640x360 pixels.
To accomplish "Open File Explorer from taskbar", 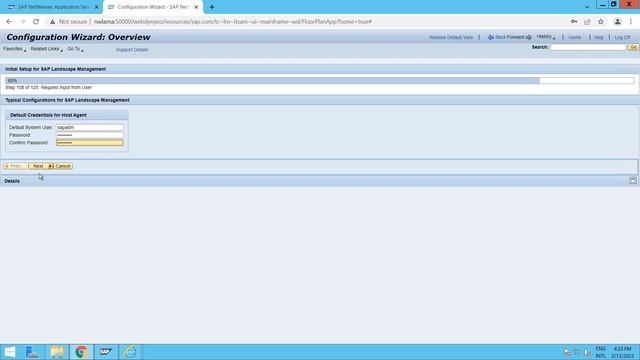I will coord(57,352).
